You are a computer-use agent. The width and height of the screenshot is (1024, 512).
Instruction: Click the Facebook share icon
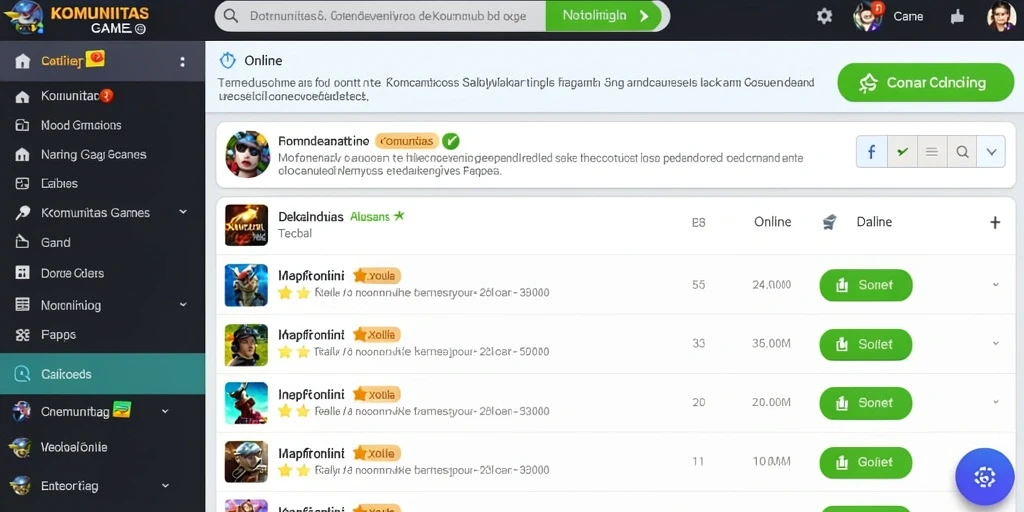(871, 152)
